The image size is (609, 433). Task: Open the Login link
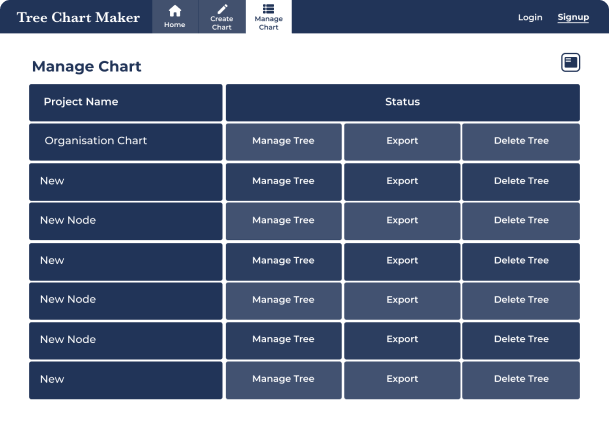click(530, 17)
